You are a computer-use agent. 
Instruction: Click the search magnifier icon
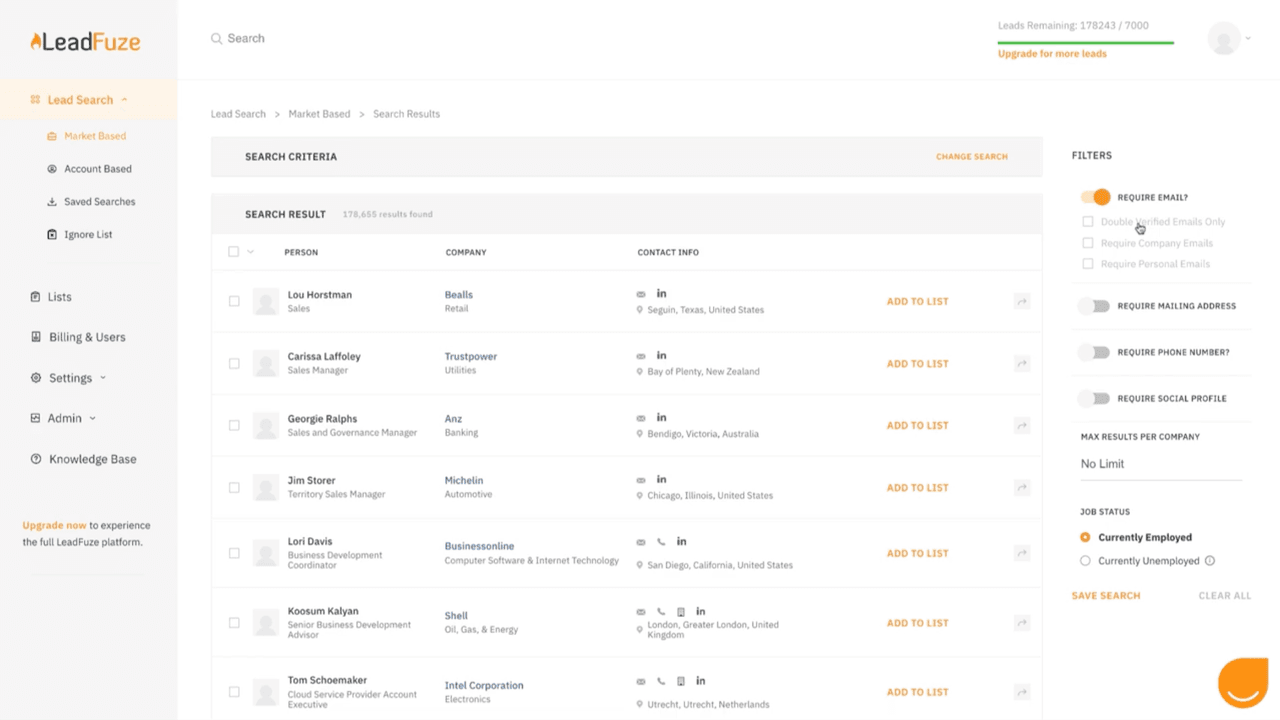pyautogui.click(x=216, y=39)
